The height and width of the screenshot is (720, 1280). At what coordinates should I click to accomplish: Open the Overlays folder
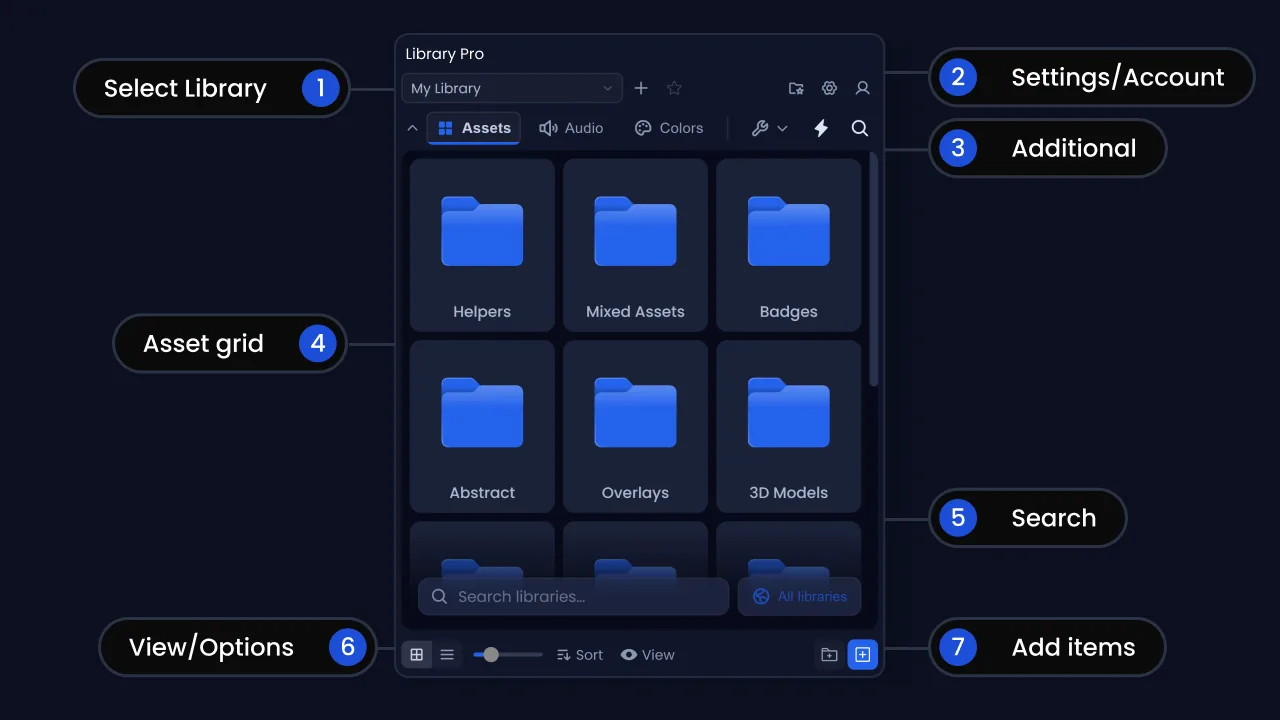tap(635, 426)
